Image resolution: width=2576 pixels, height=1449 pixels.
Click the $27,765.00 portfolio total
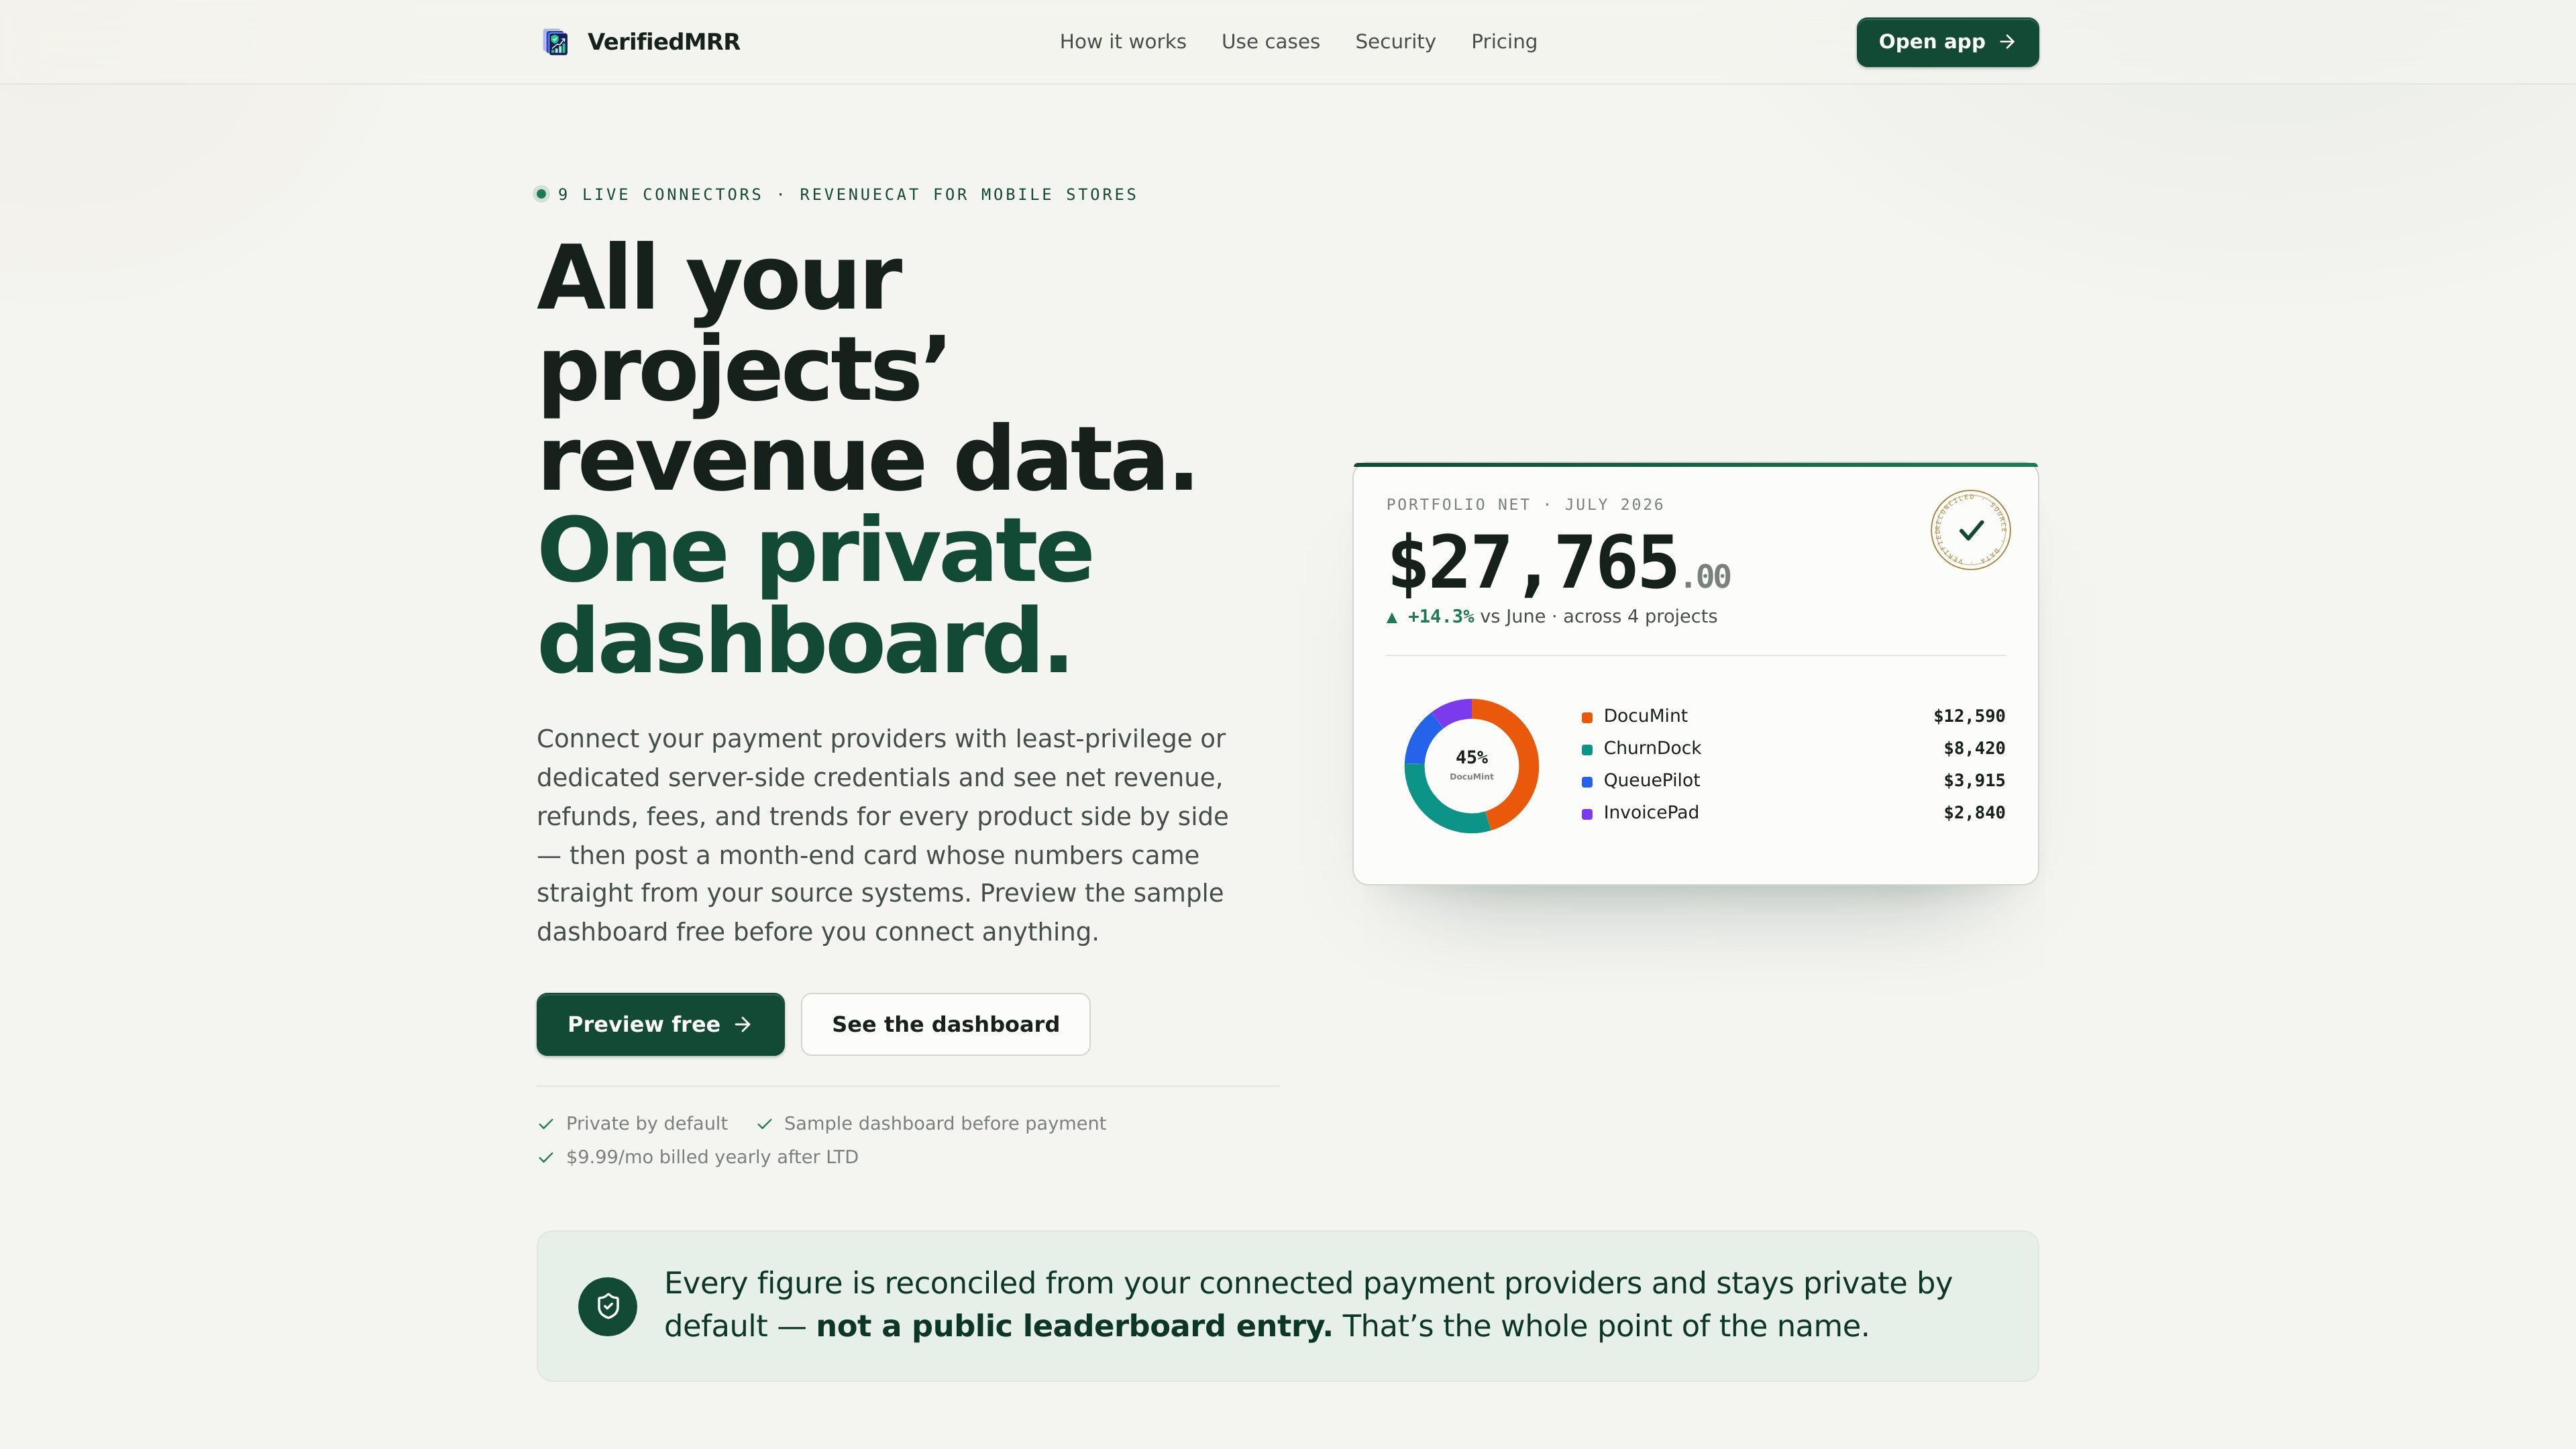1559,564
